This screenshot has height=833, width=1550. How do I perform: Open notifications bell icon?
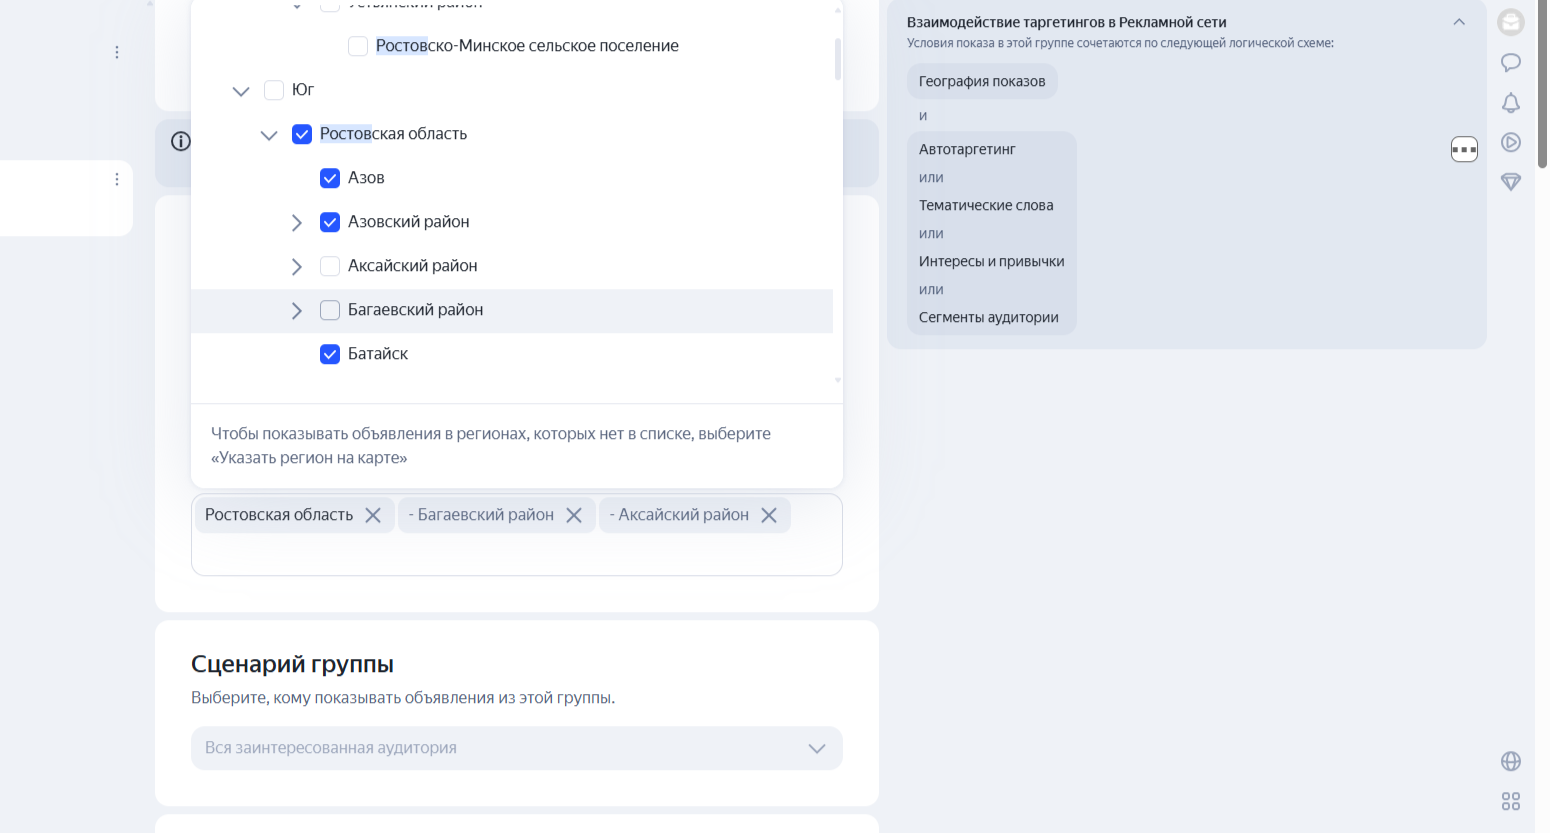[1510, 103]
